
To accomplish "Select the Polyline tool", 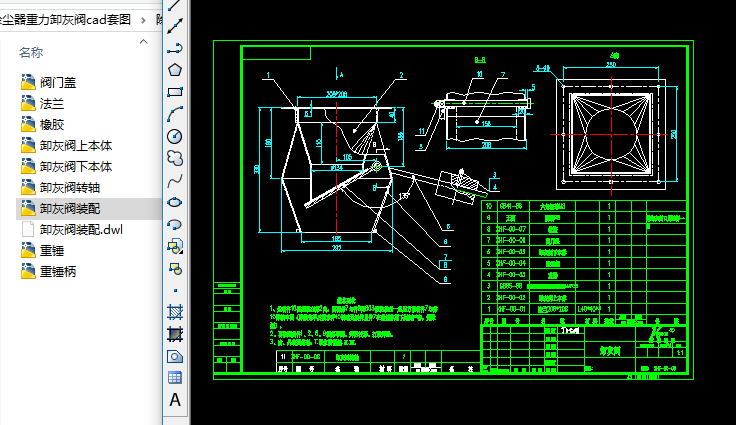I will point(175,48).
